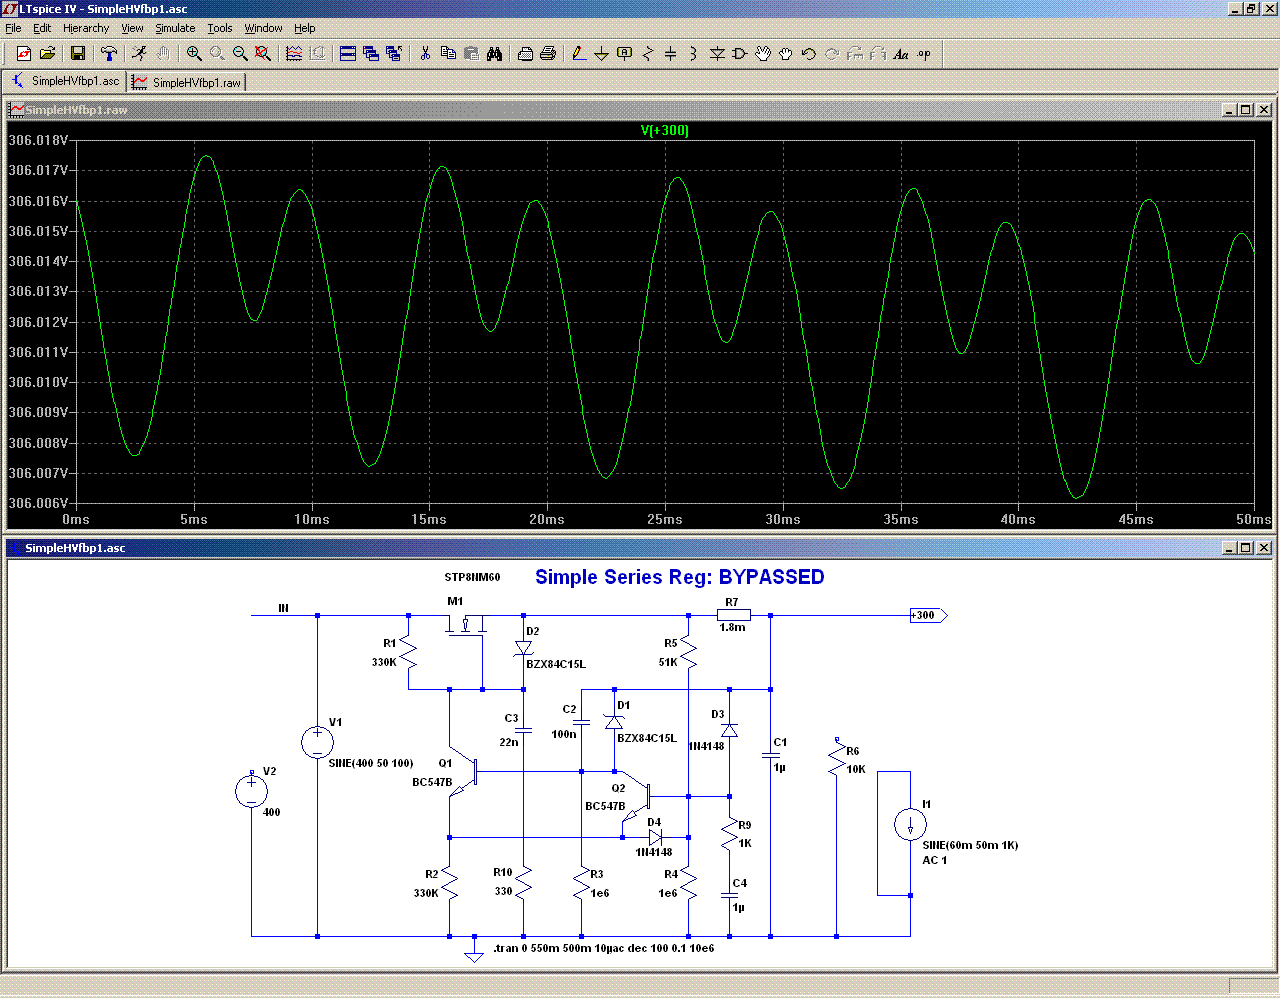Viewport: 1280px width, 998px height.
Task: Click the 'Simple Series Reg: BYPASSED' title text
Action: [680, 577]
